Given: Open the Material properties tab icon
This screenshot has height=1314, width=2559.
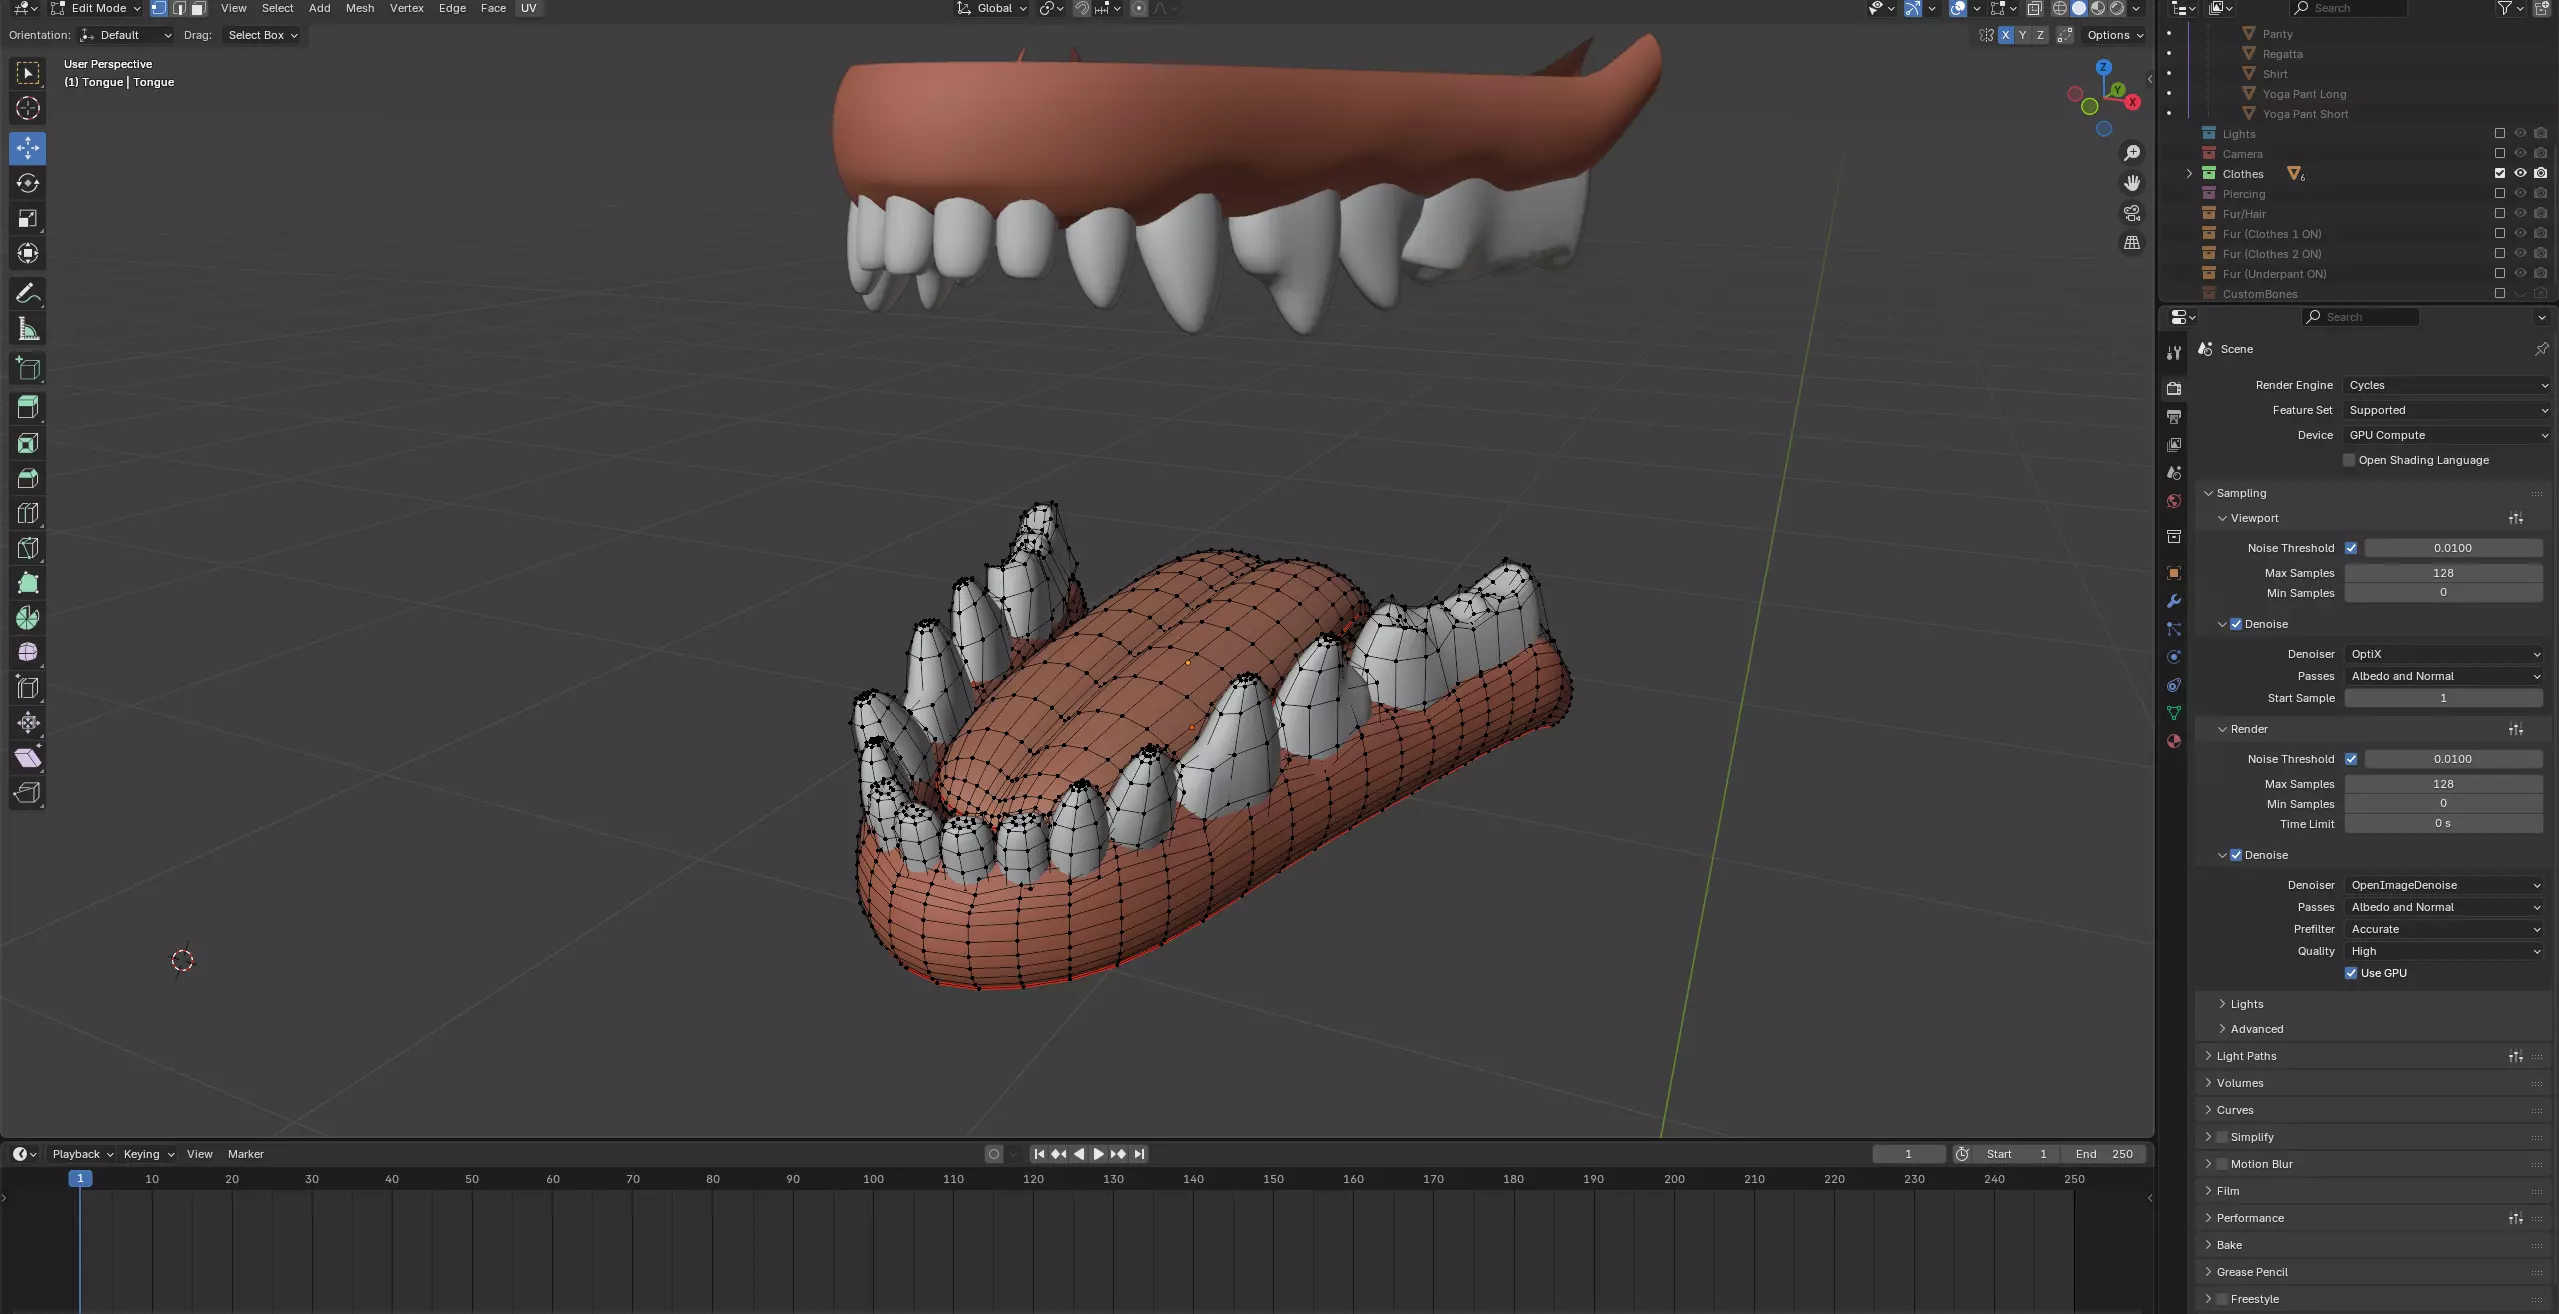Looking at the screenshot, I should click(2173, 741).
